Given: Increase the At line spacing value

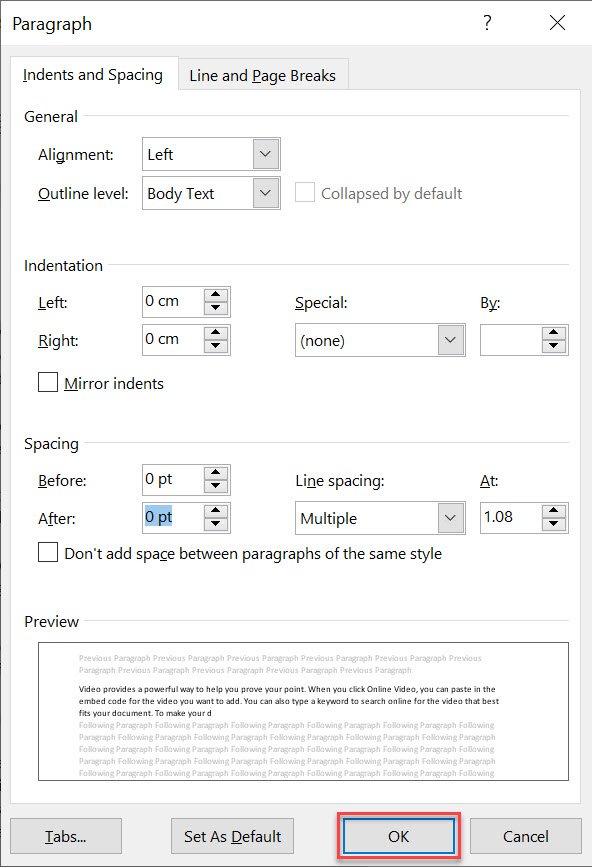Looking at the screenshot, I should coord(555,512).
